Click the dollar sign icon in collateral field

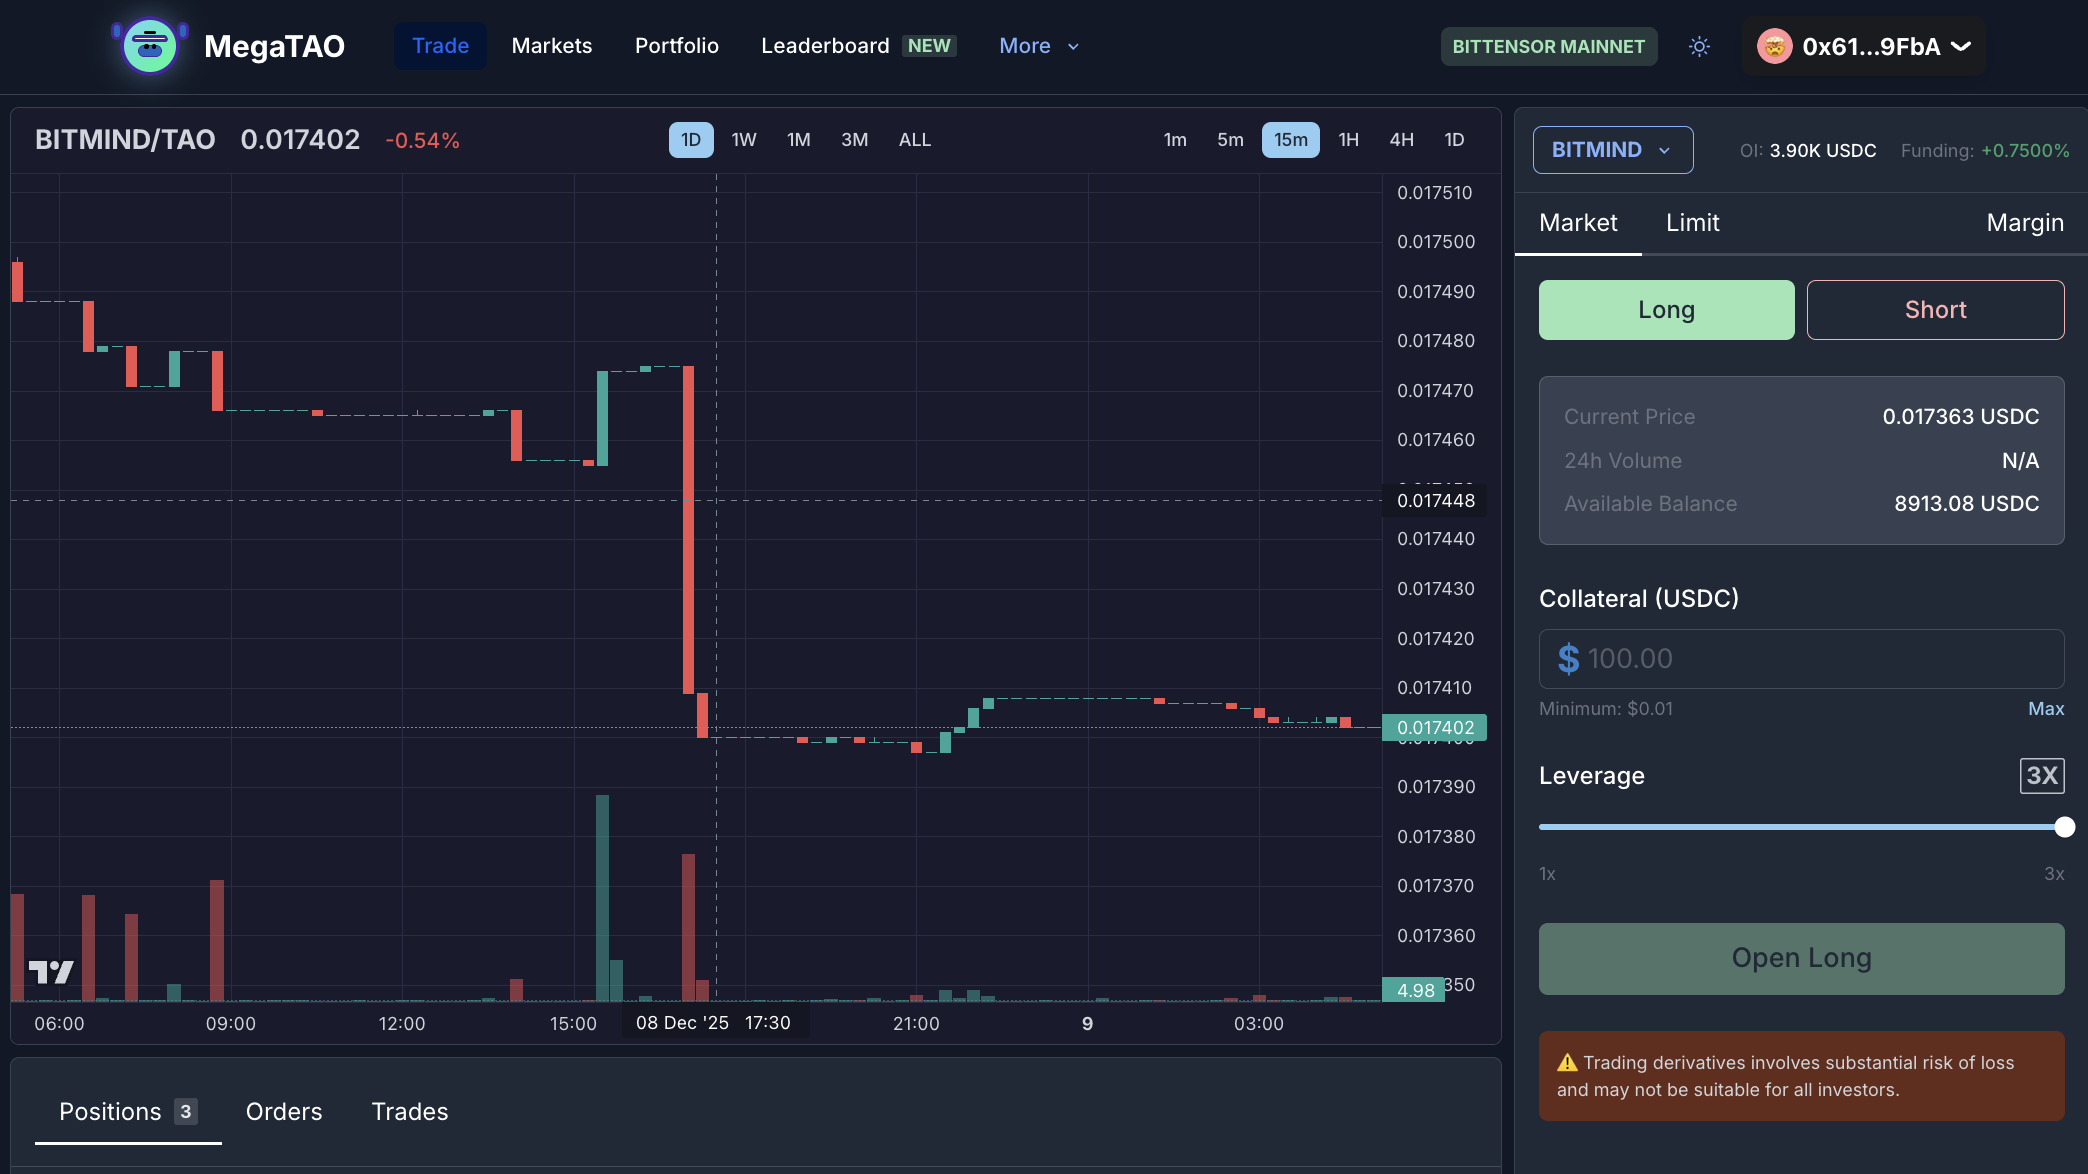point(1568,659)
